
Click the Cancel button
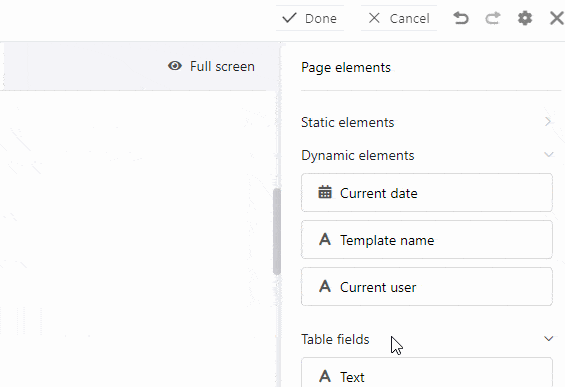tap(399, 18)
